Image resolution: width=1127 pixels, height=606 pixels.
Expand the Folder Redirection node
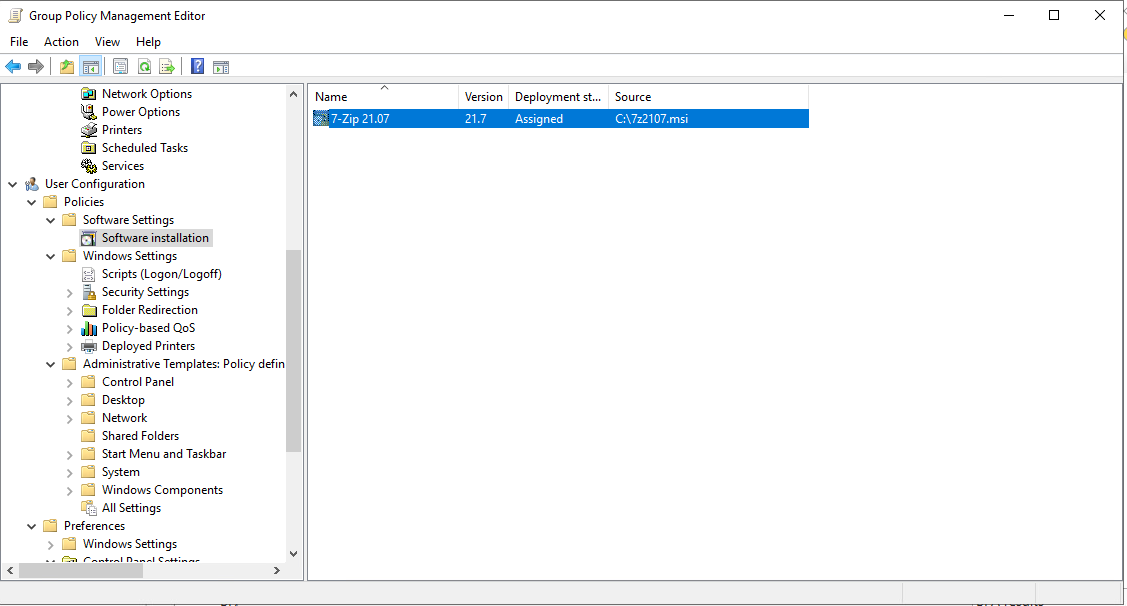[x=70, y=311]
